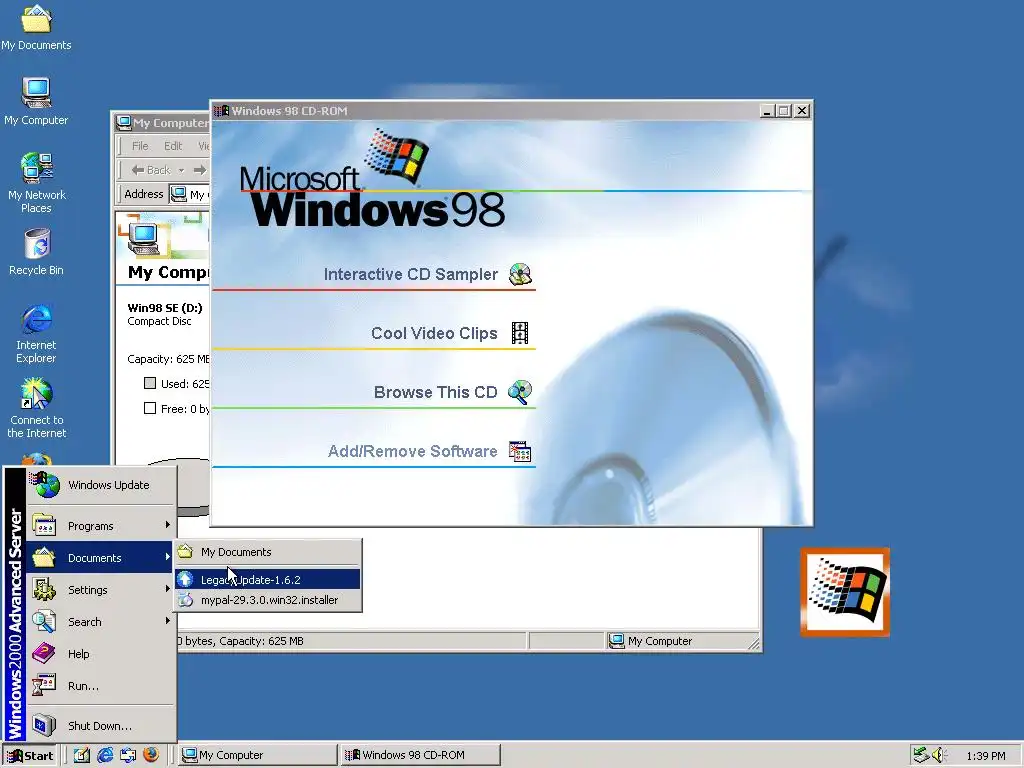Select My Computer desktop icon
The image size is (1024, 768).
click(36, 102)
